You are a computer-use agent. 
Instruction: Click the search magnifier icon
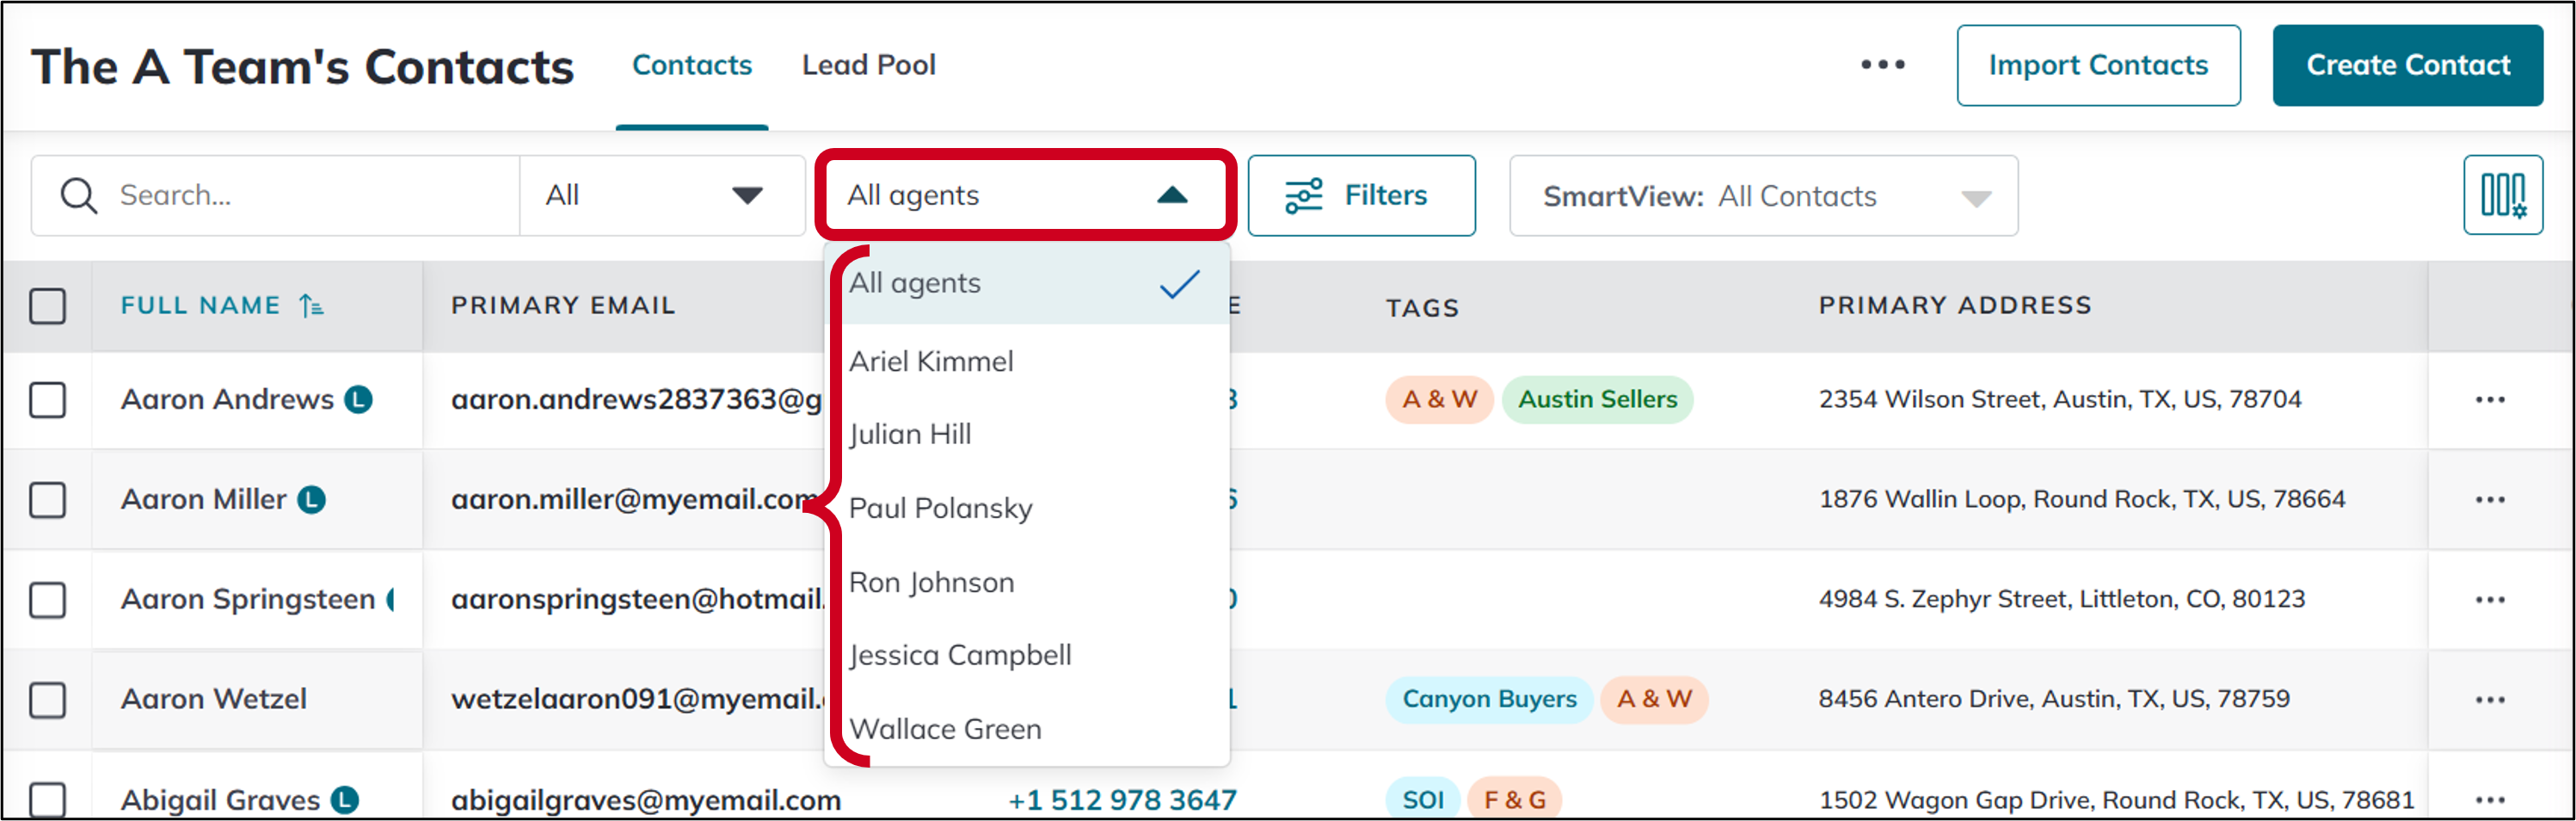coord(78,196)
